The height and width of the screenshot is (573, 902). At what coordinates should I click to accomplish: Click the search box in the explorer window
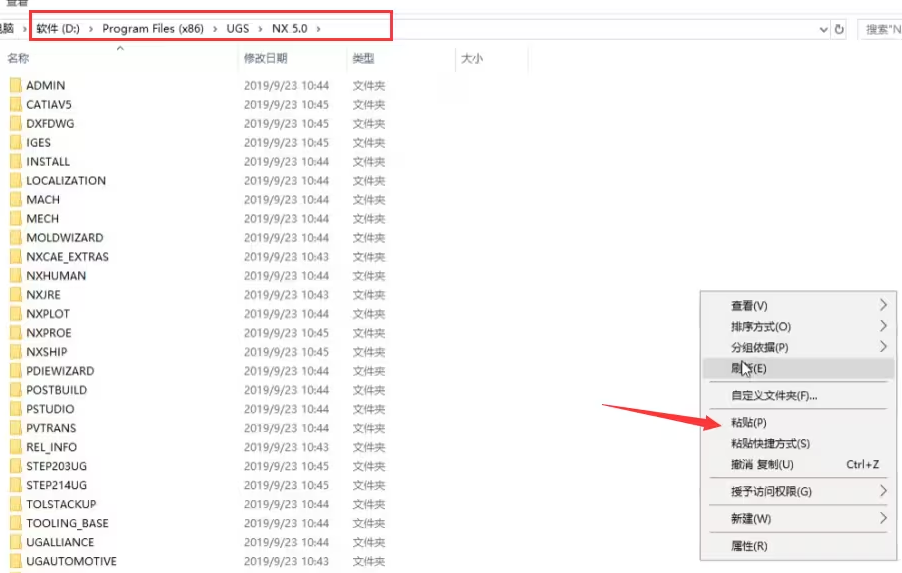pos(880,29)
